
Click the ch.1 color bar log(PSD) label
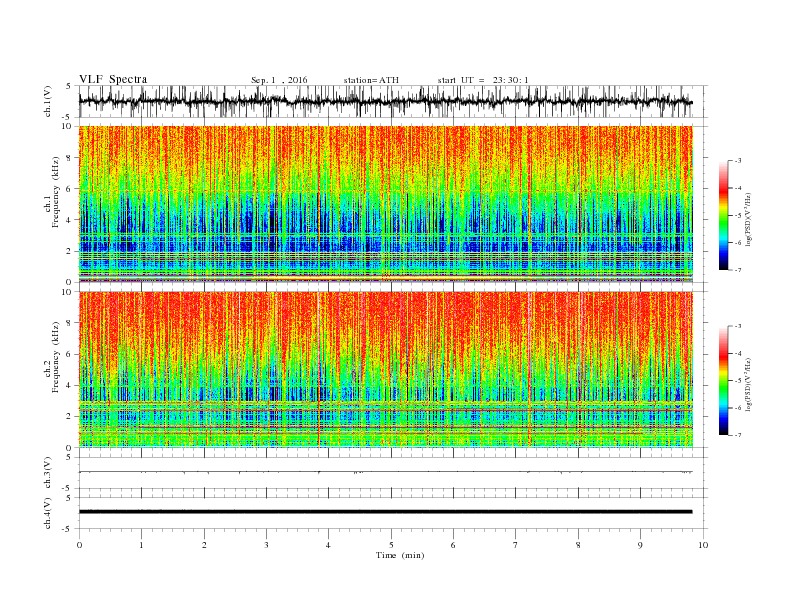pos(749,218)
